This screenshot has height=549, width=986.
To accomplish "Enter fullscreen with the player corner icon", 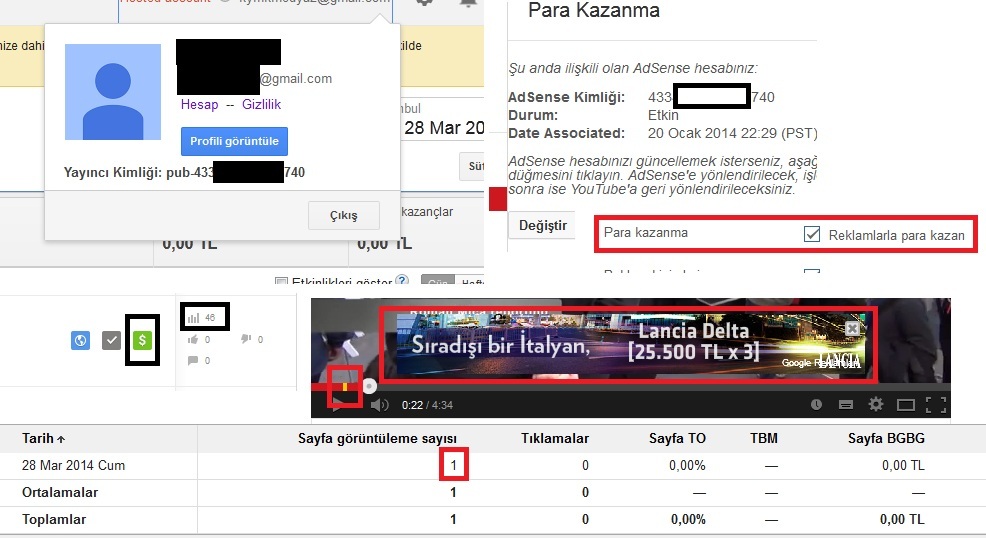I will pyautogui.click(x=936, y=404).
